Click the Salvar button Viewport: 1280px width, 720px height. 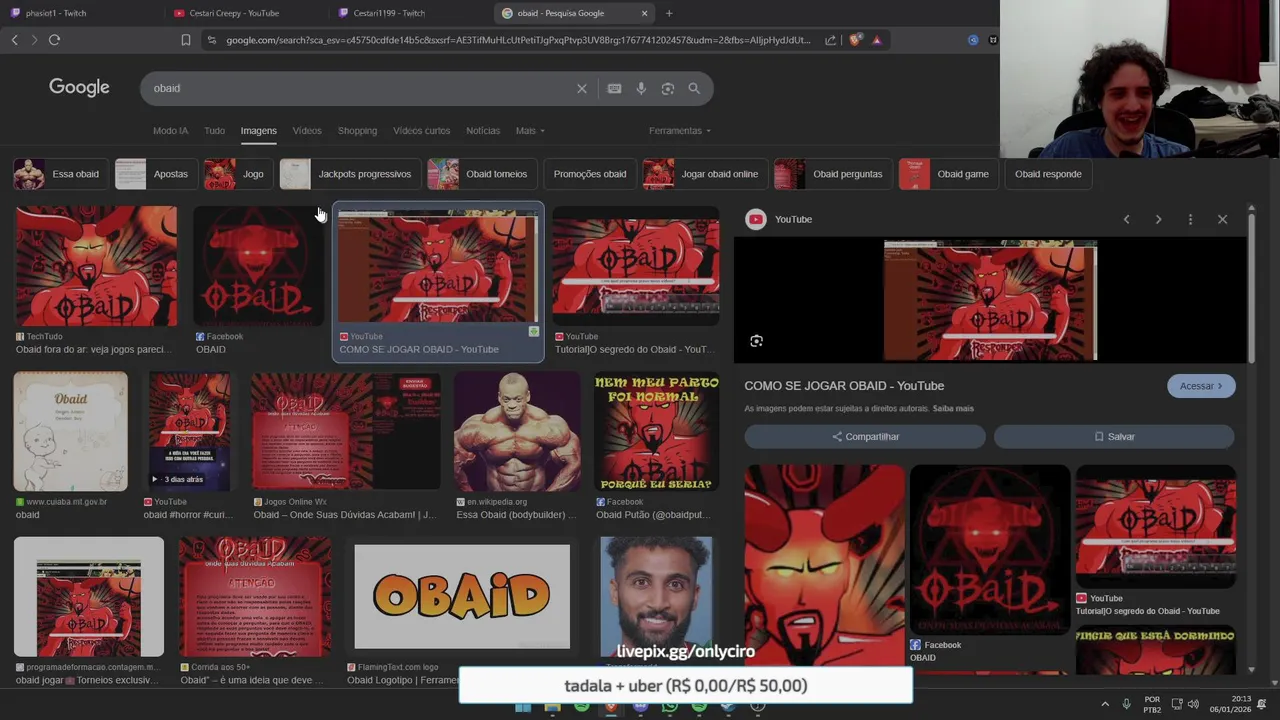click(1114, 437)
